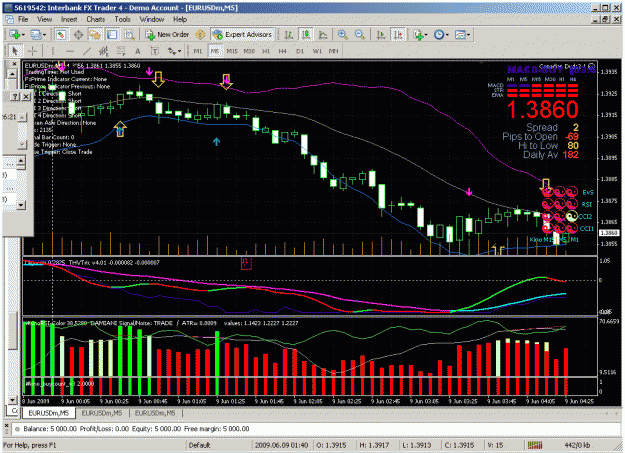Click the Default profile in status bar
The height and width of the screenshot is (453, 625).
point(199,445)
